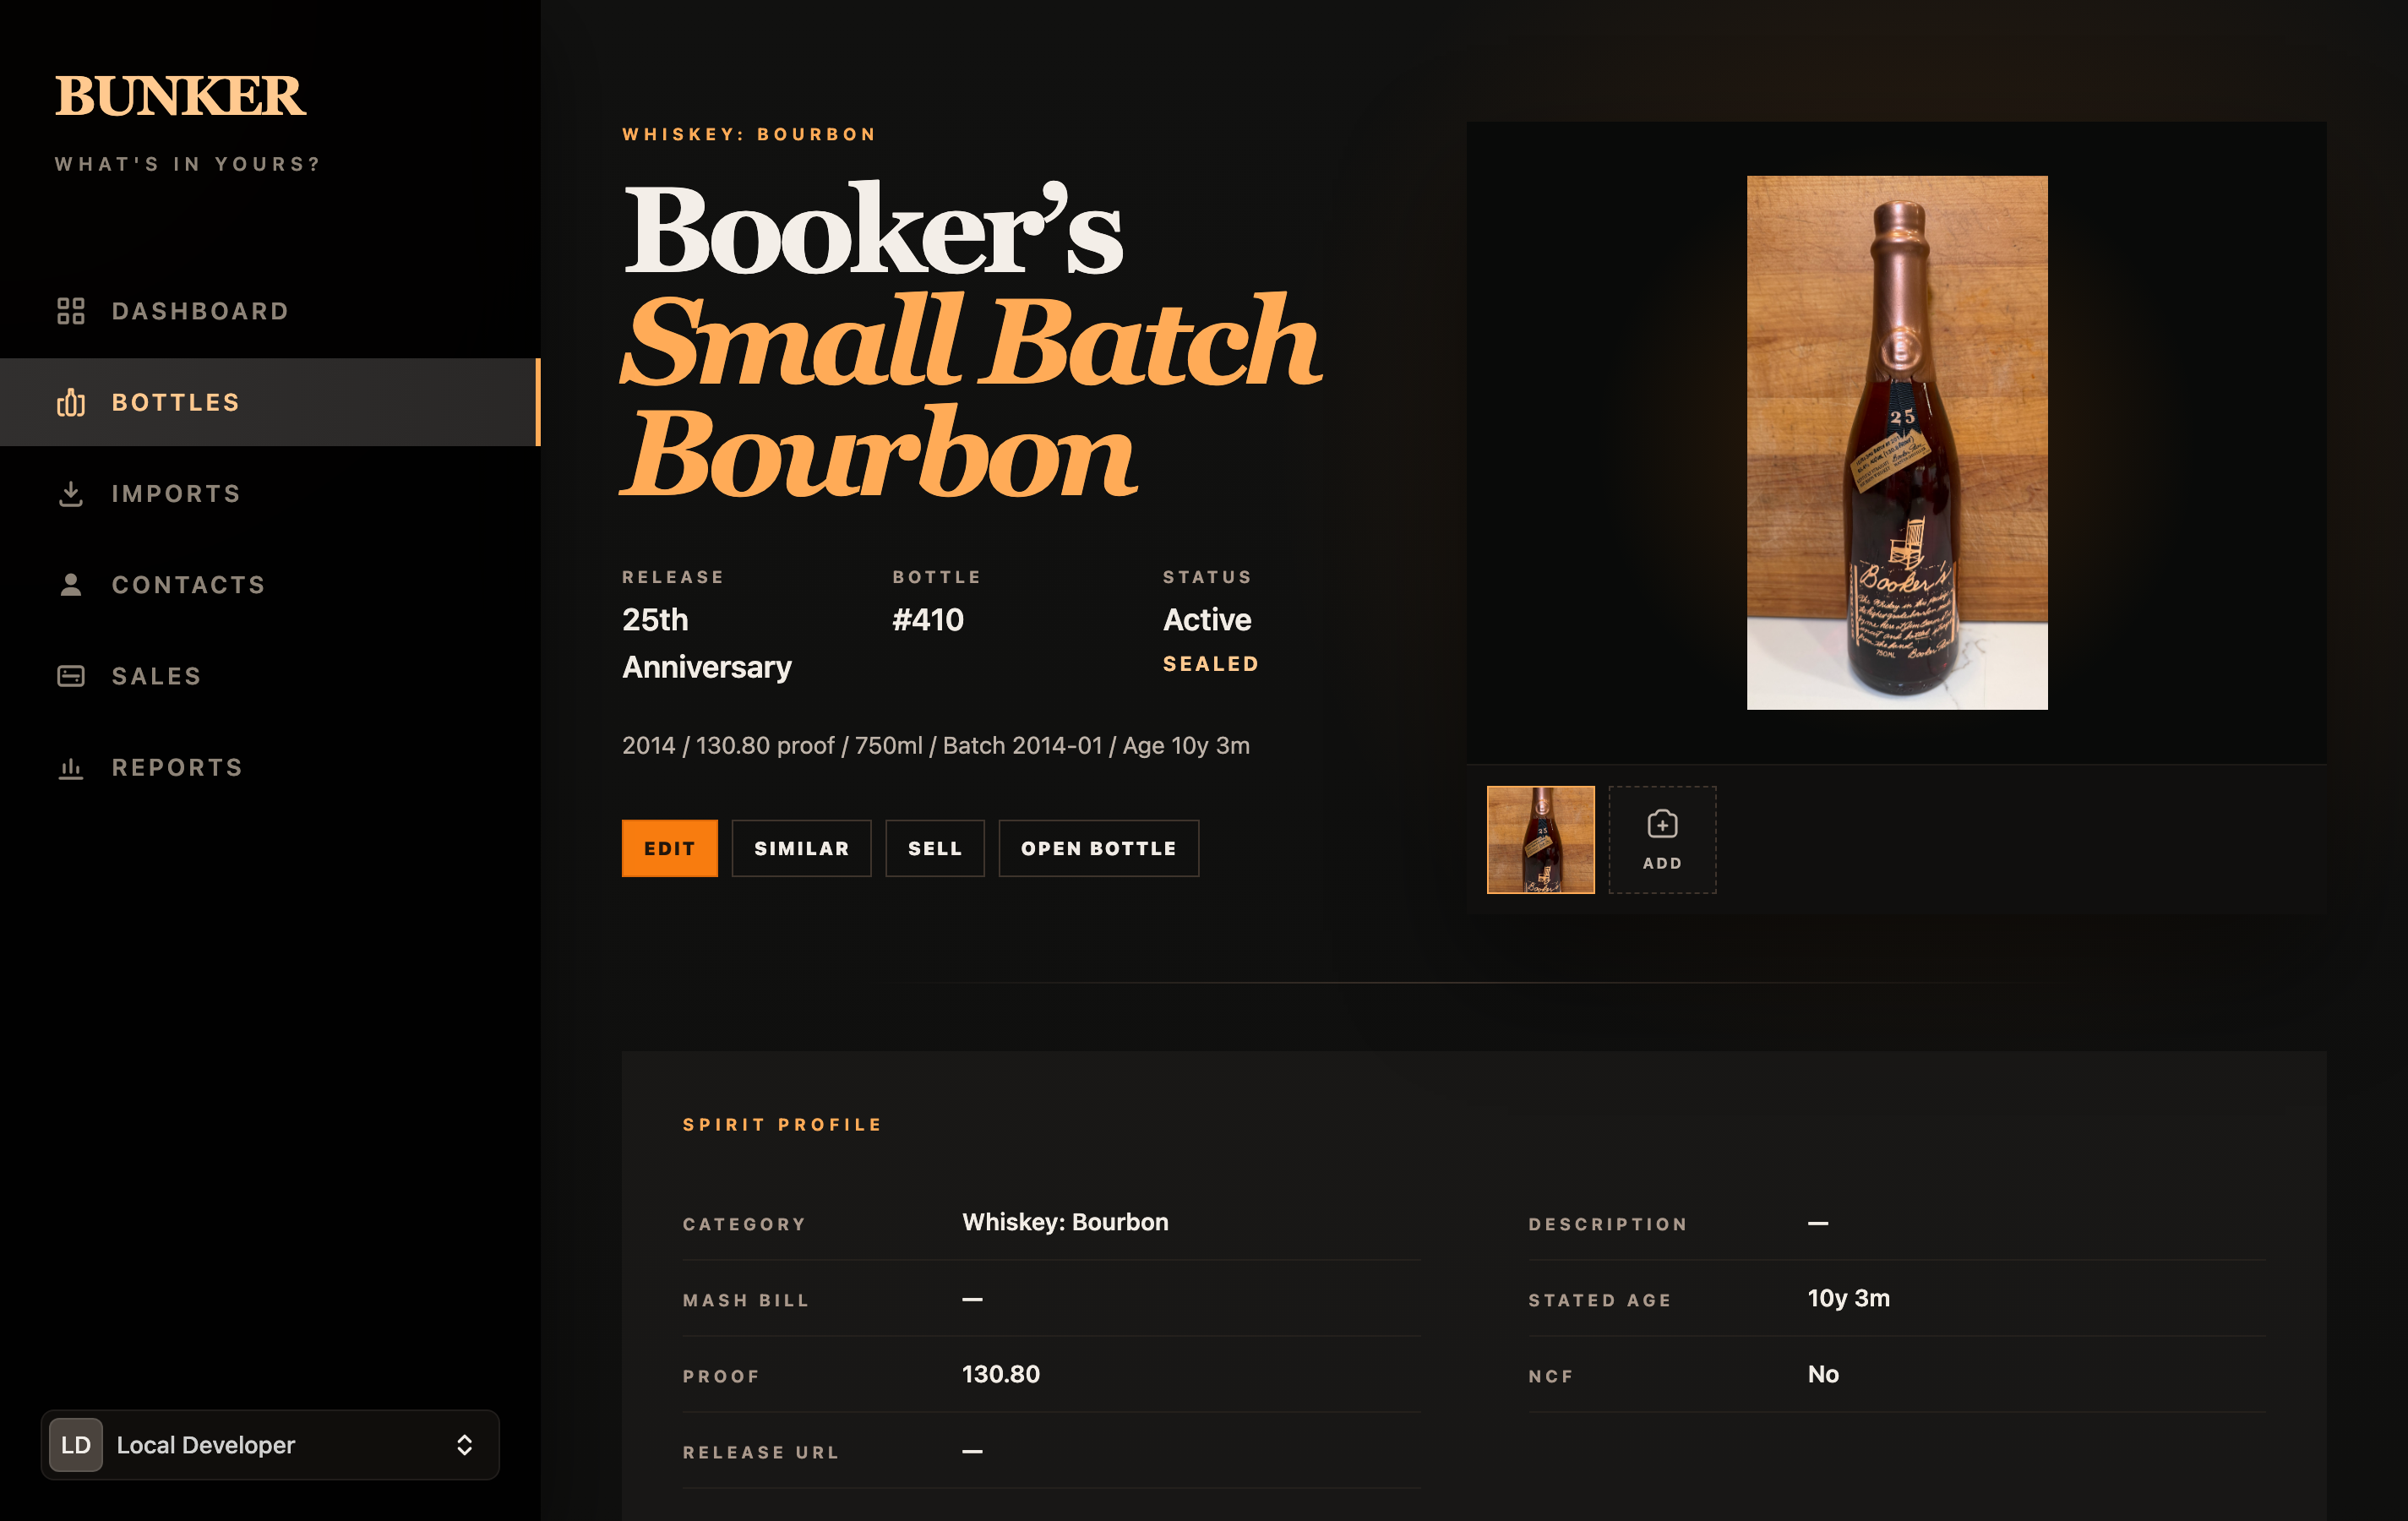Click the Category value 'Whiskey: Bourbon'

coord(1065,1223)
